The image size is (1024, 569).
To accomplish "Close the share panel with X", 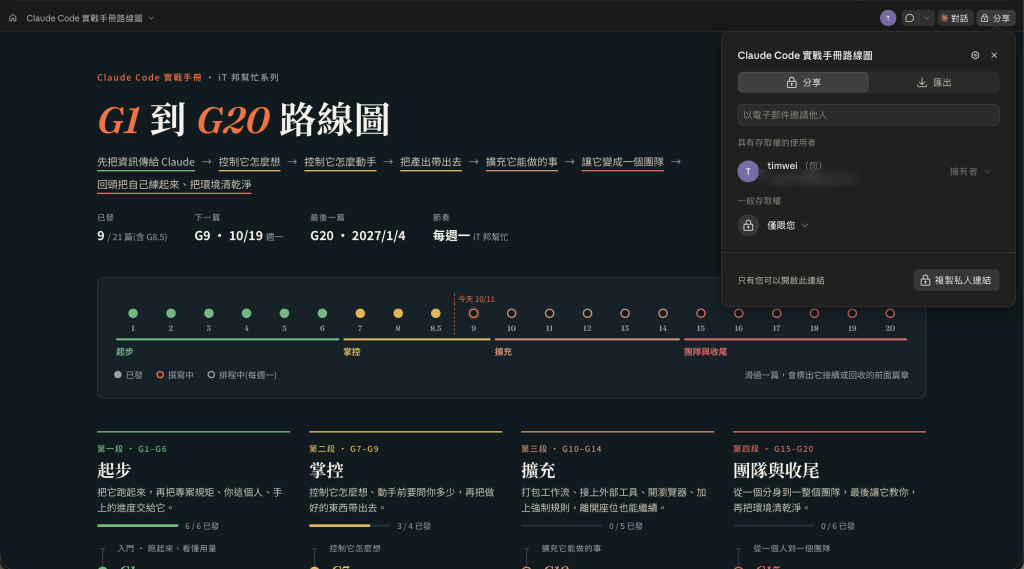I will click(x=994, y=56).
